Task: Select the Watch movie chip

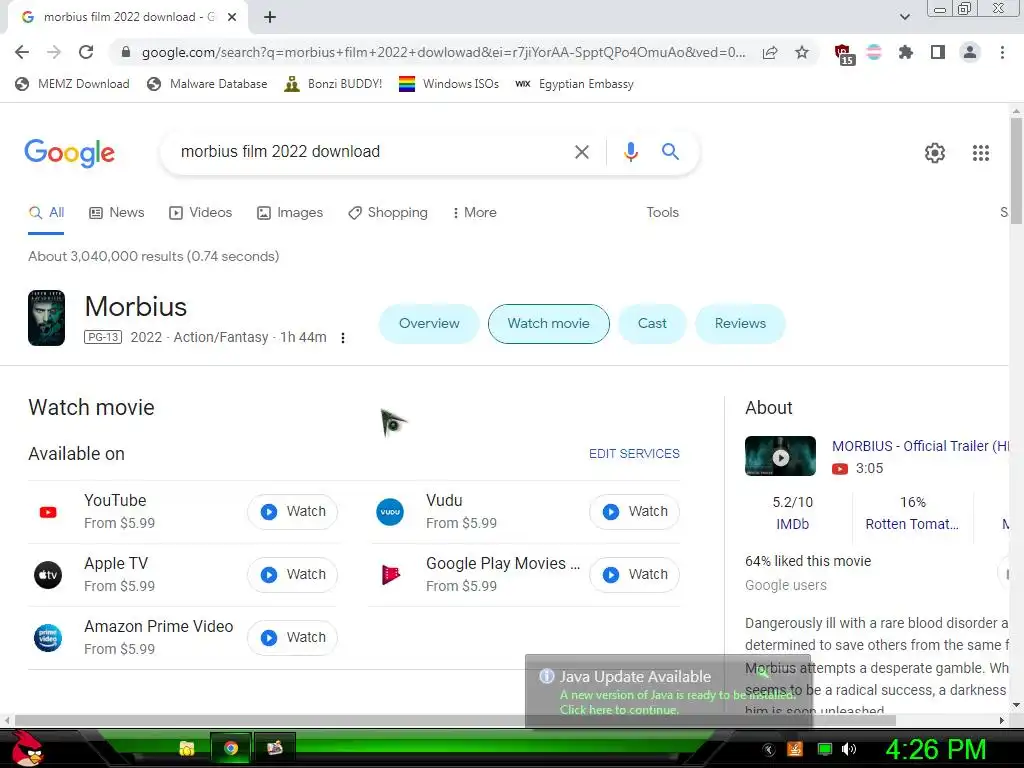Action: point(549,324)
